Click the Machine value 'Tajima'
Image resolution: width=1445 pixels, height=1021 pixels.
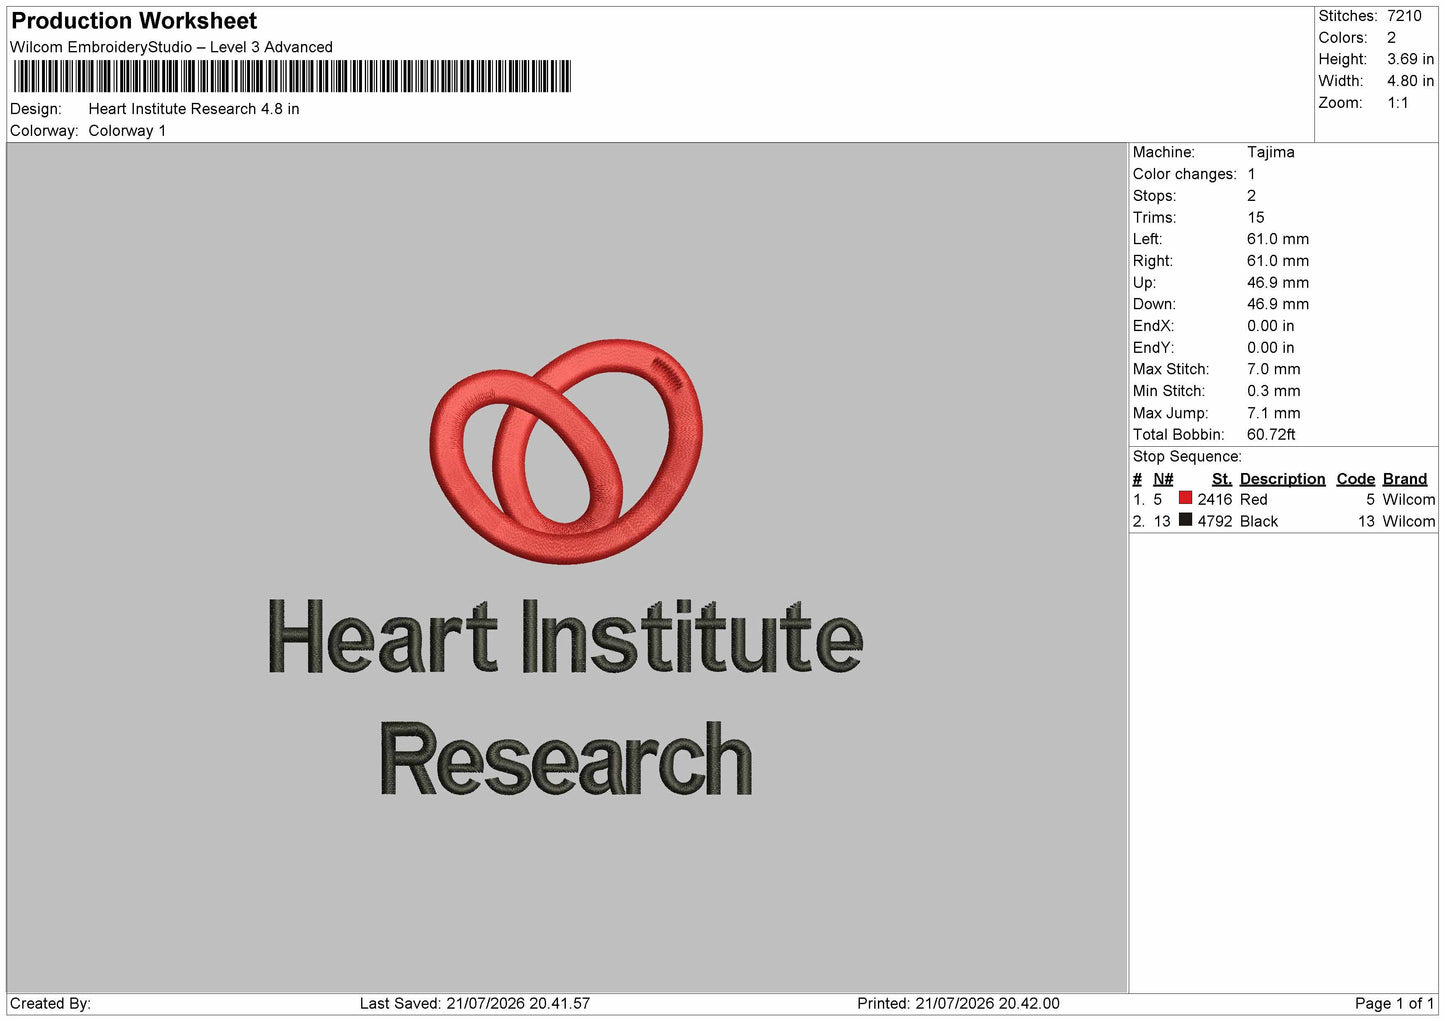1270,152
